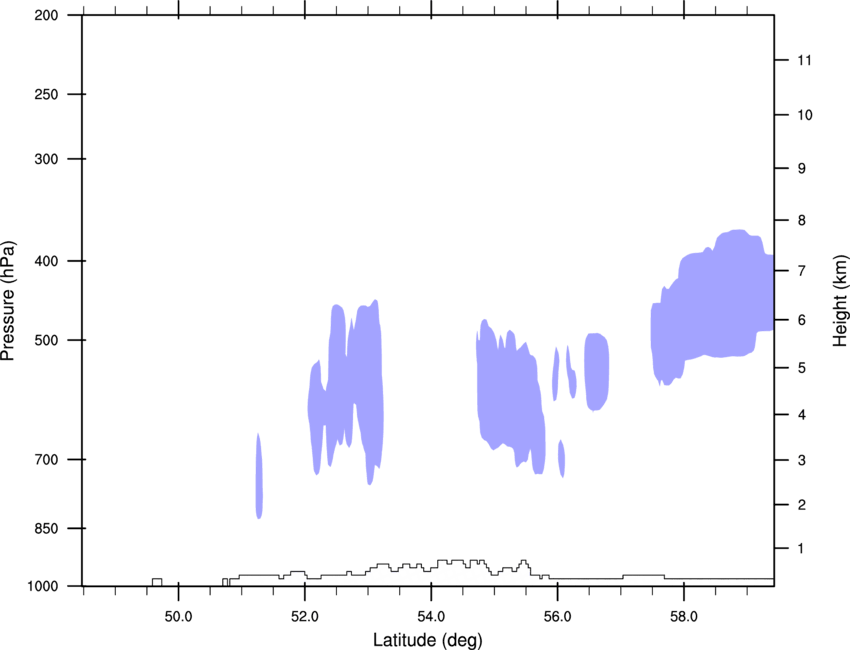Click the 6 km height label
The width and height of the screenshot is (850, 650).
[x=802, y=320]
